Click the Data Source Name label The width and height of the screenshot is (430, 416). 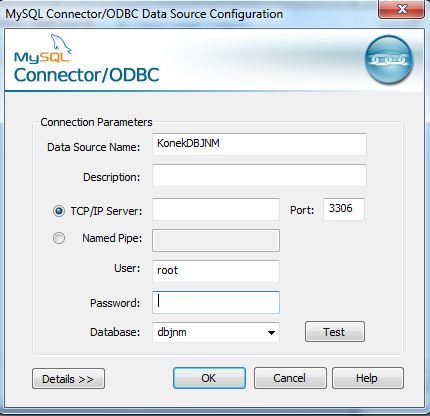(94, 147)
